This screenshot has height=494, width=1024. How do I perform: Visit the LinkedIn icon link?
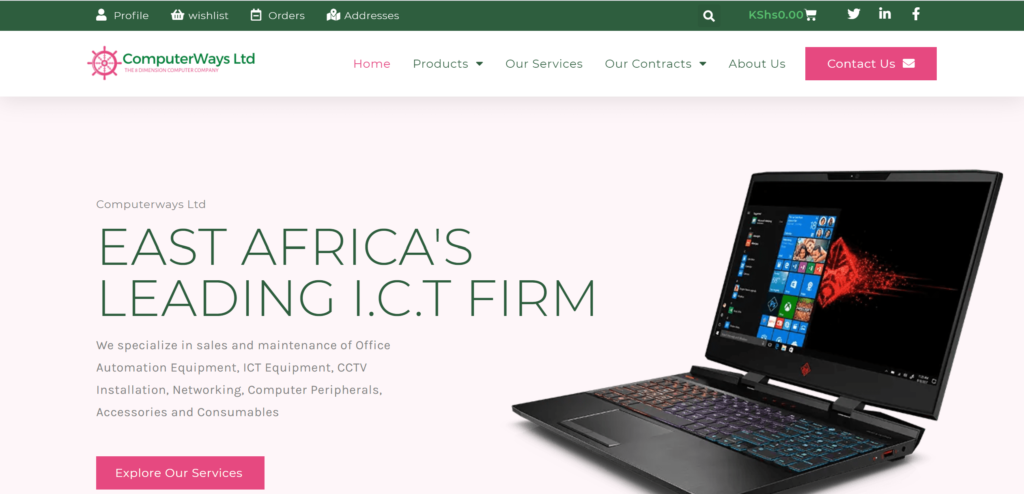(x=885, y=14)
